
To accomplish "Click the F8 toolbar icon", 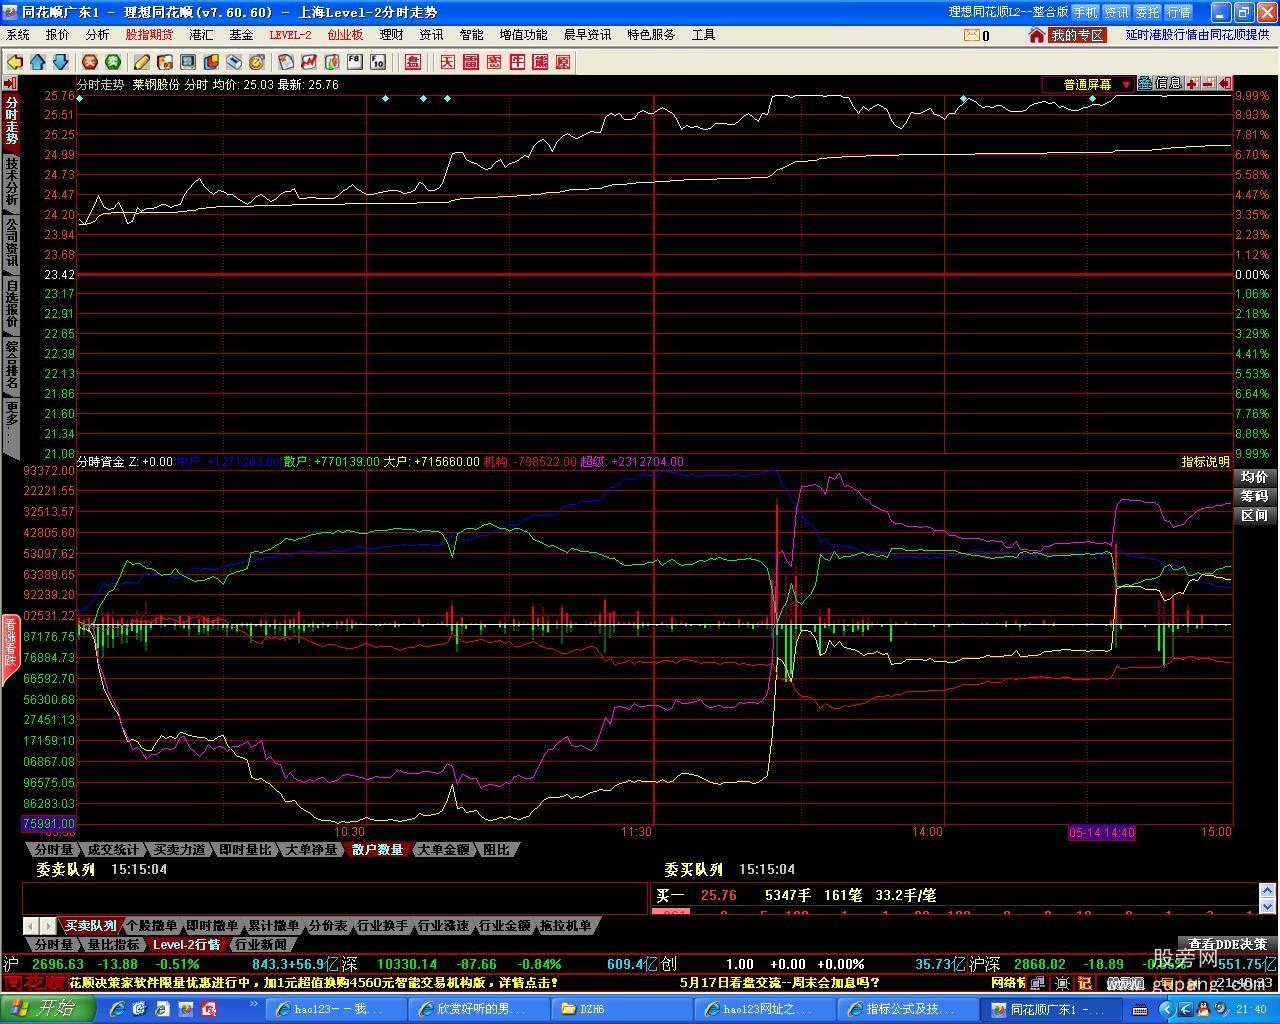I will point(354,62).
